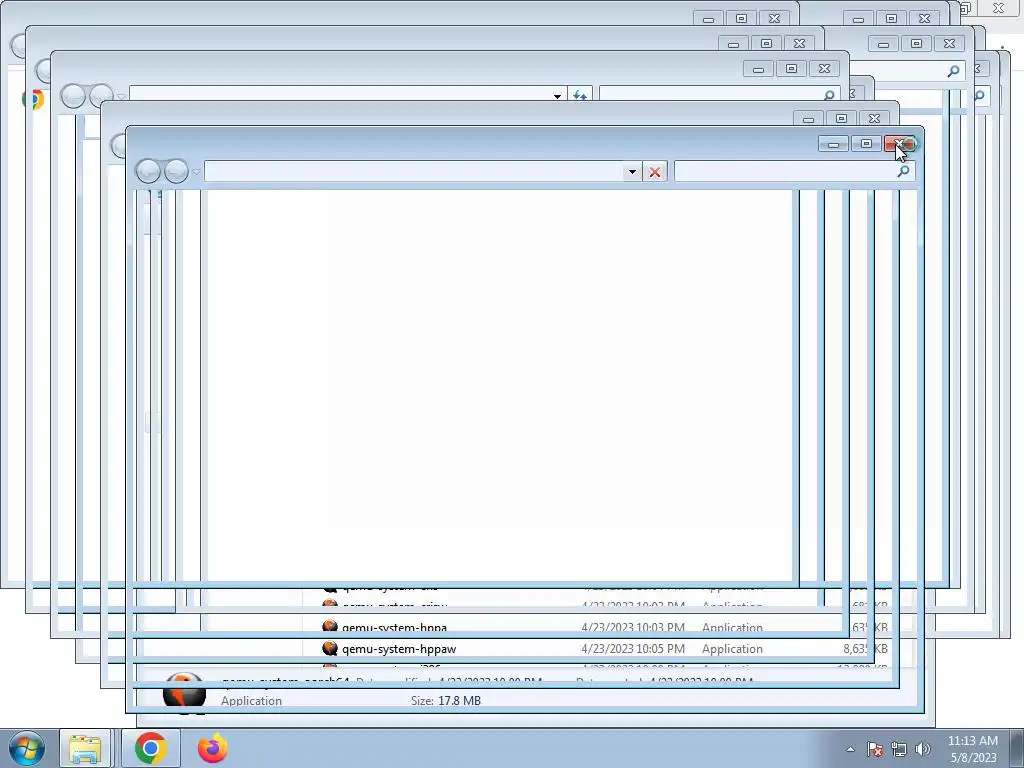Image resolution: width=1024 pixels, height=768 pixels.
Task: Click Back button in front Explorer window
Action: coord(148,171)
